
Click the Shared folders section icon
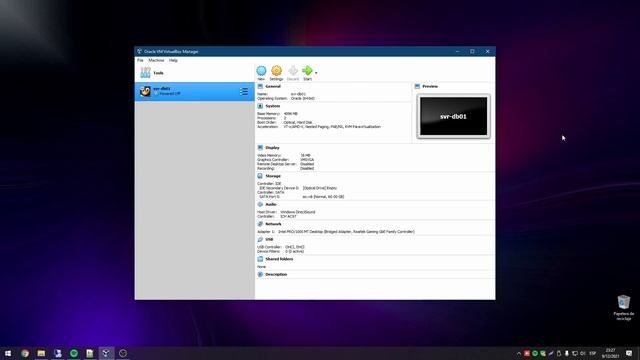[260, 259]
